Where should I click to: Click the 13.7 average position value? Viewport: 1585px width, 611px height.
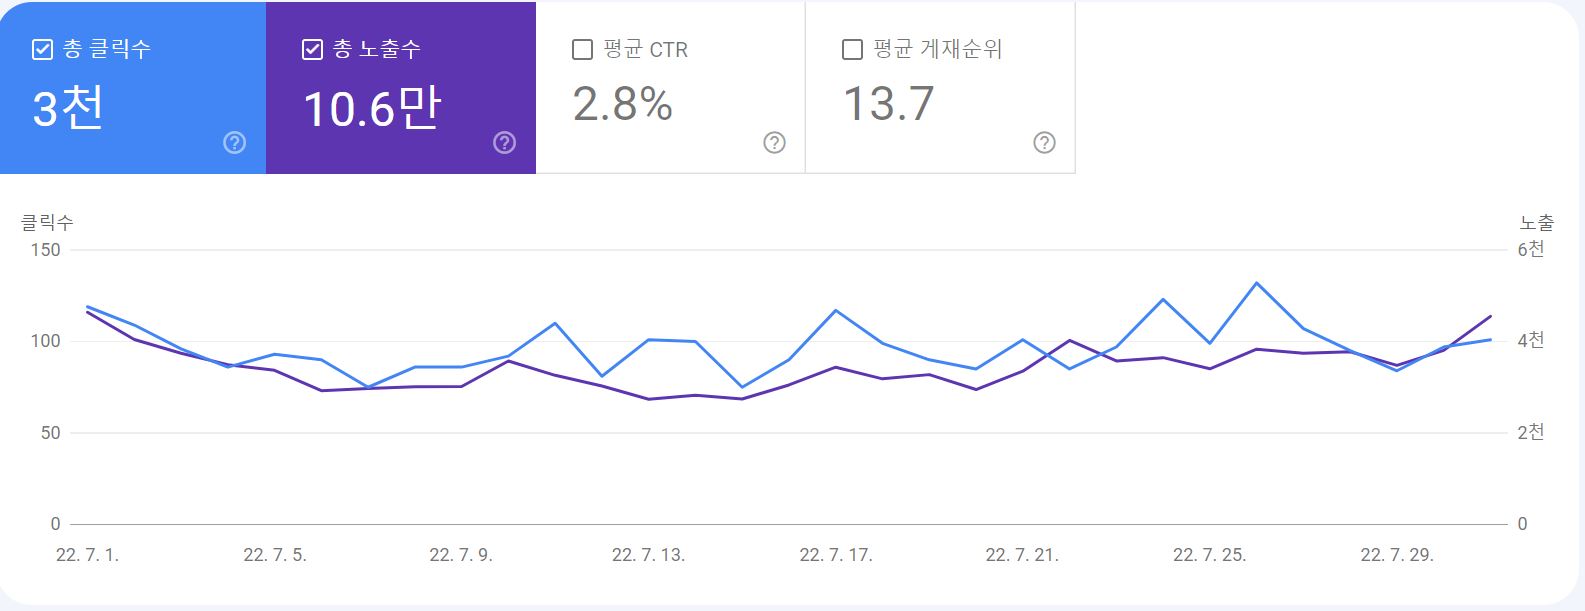[888, 104]
